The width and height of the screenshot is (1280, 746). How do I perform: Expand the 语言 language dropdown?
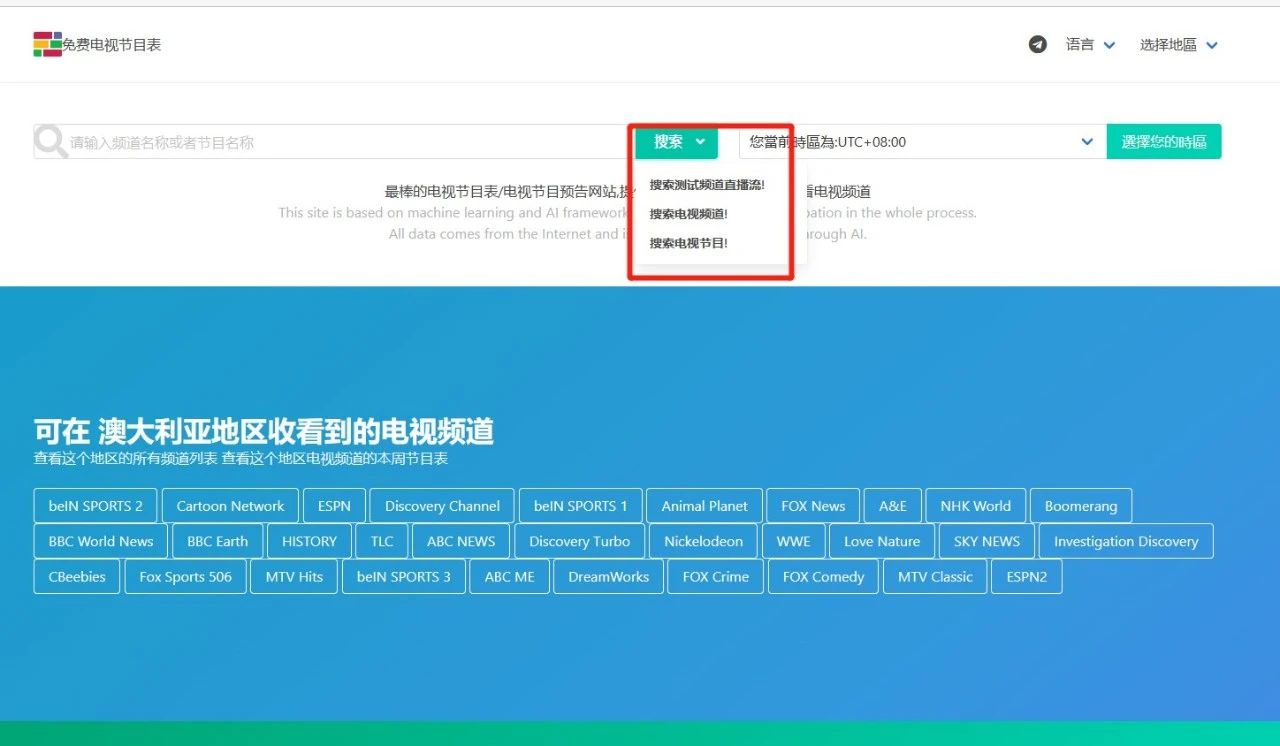[x=1089, y=44]
